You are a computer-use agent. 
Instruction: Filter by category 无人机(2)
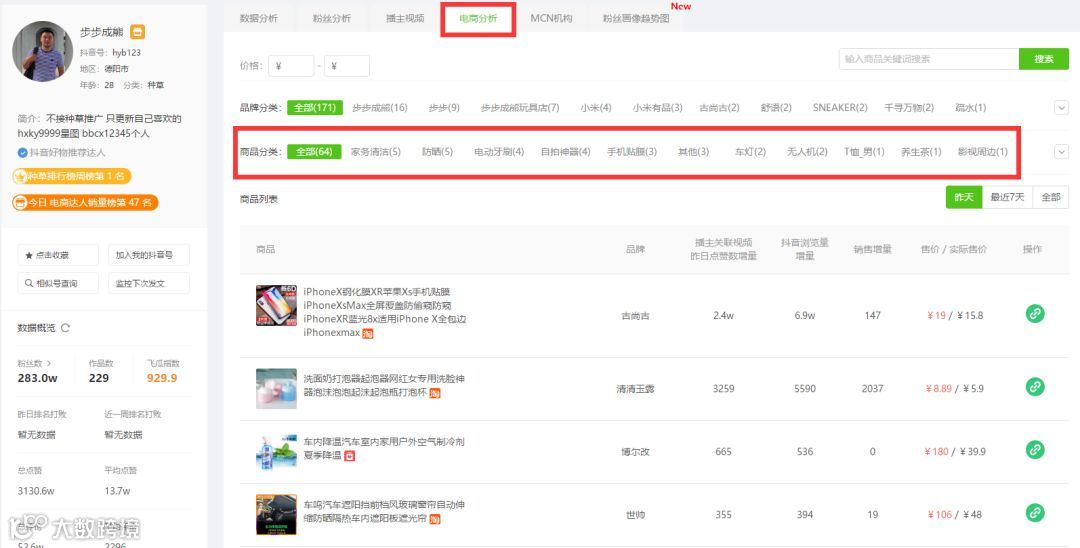(x=807, y=152)
